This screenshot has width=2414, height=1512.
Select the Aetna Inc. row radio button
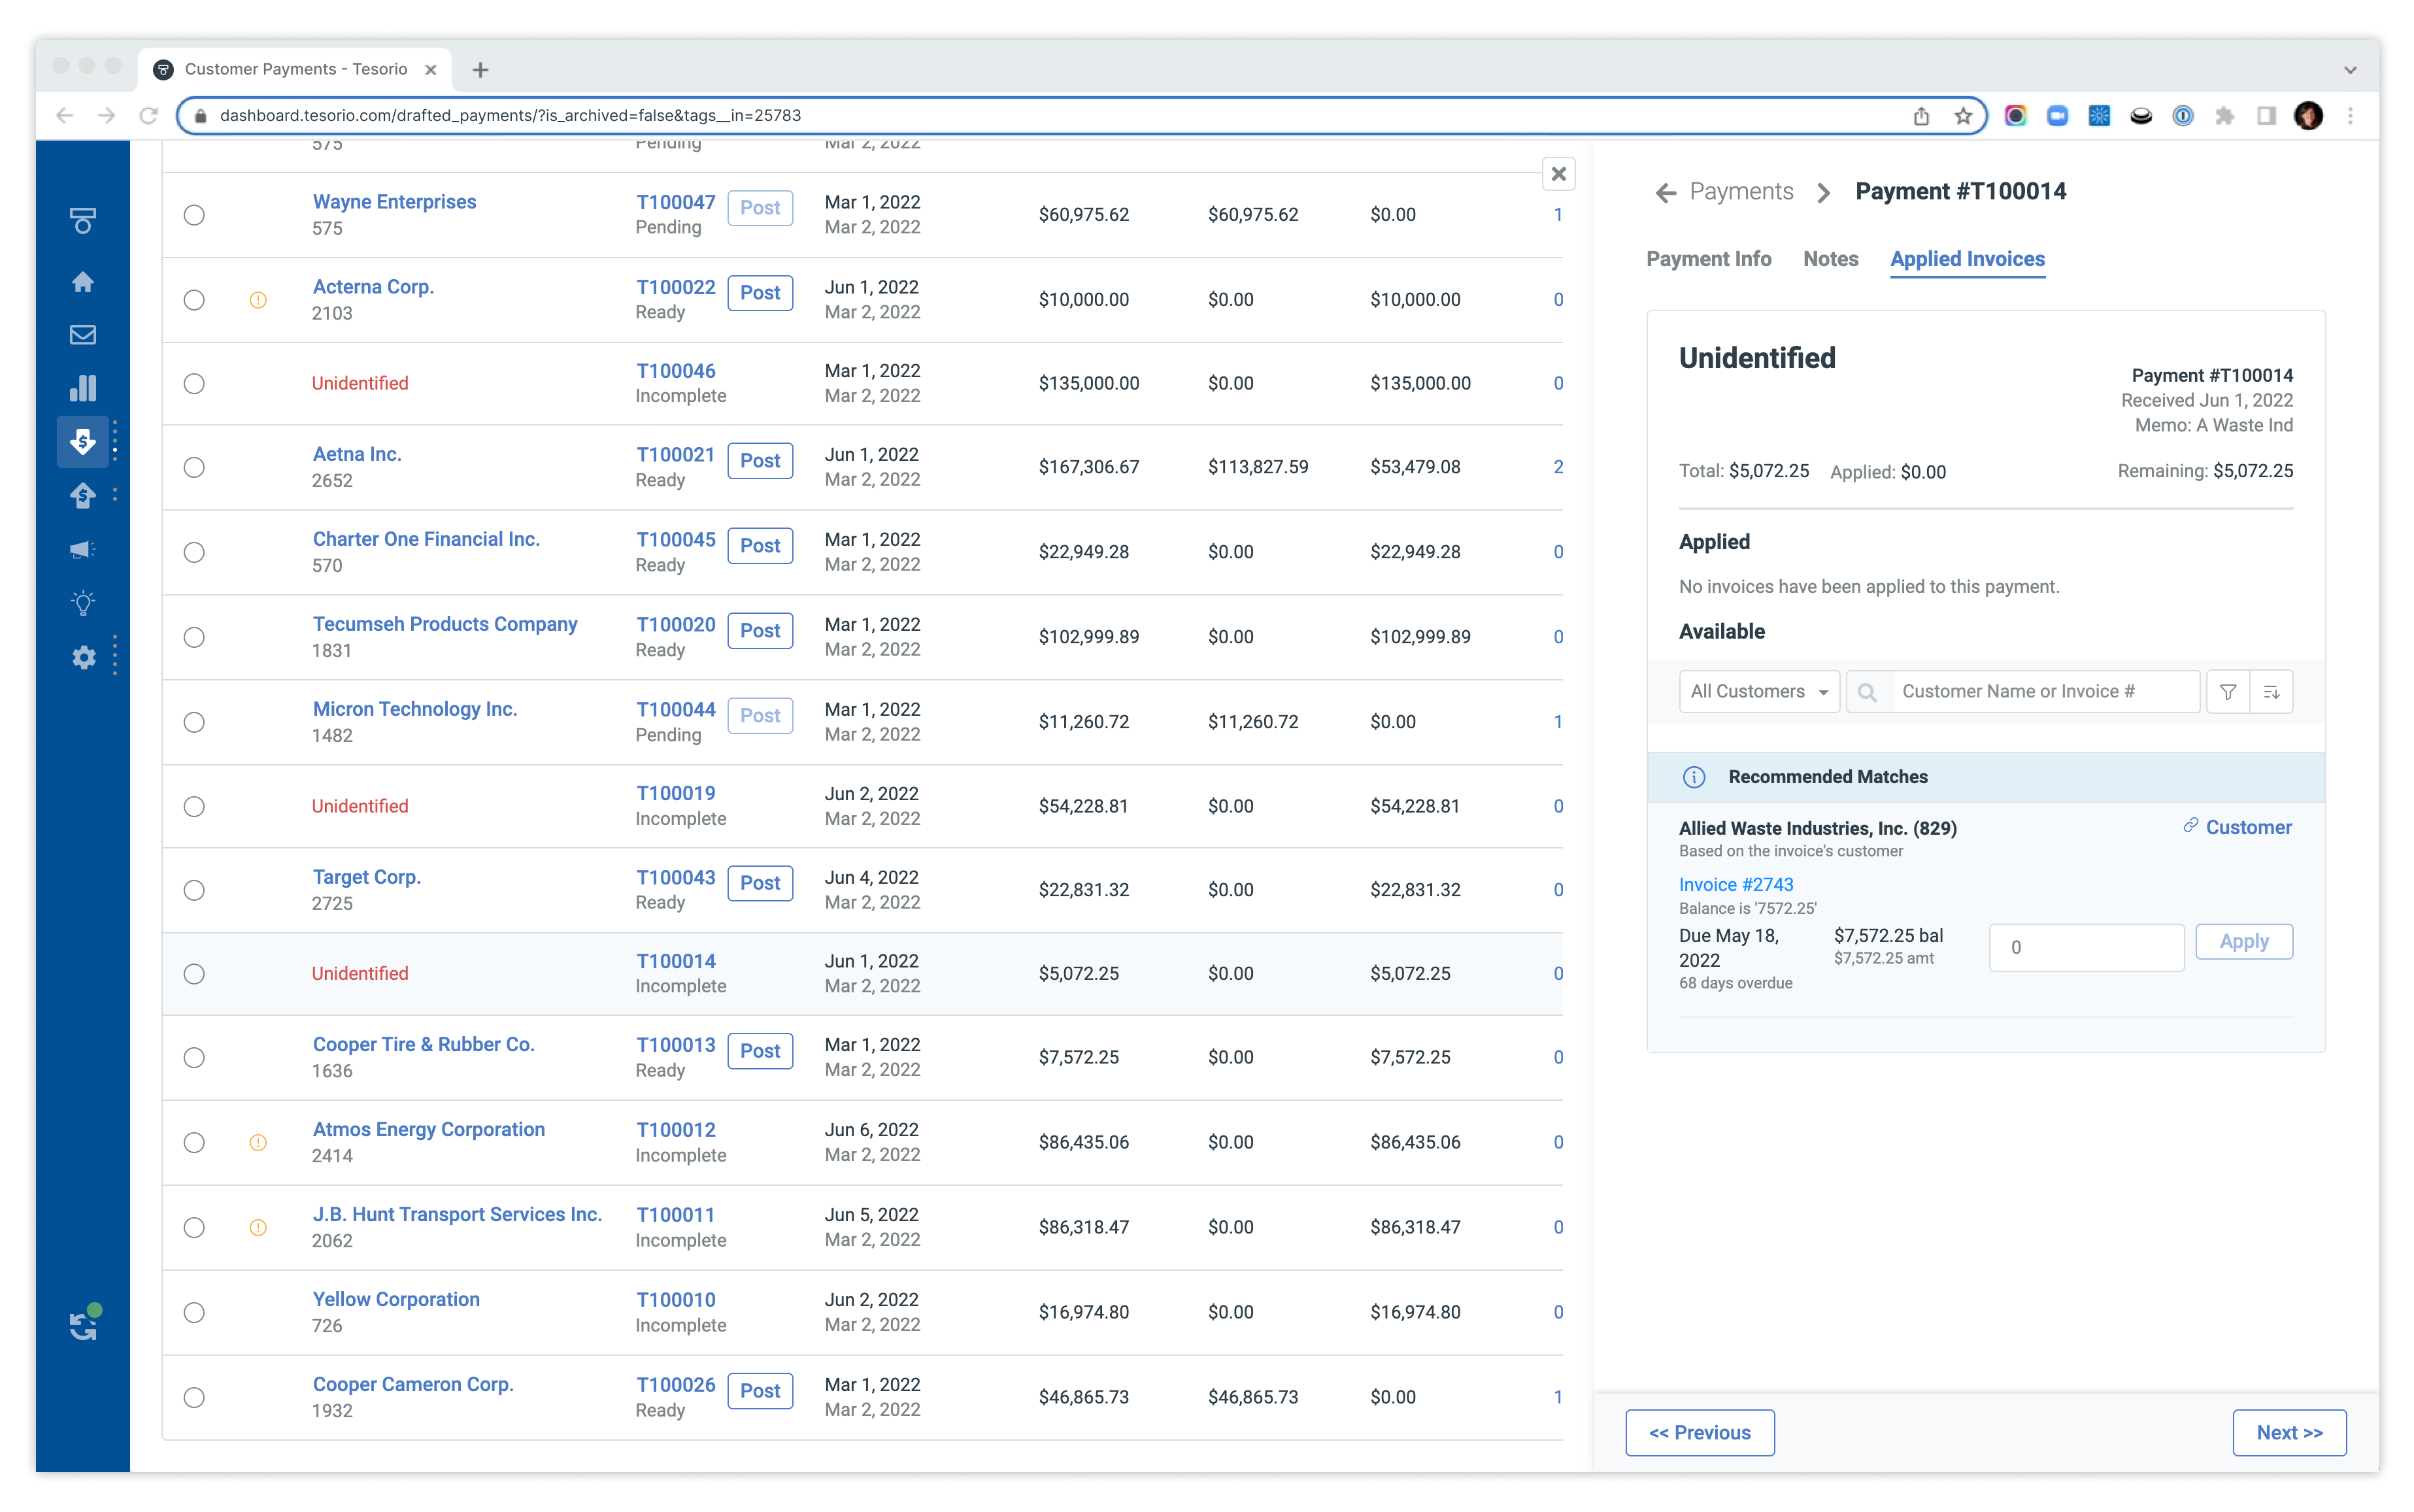(194, 467)
